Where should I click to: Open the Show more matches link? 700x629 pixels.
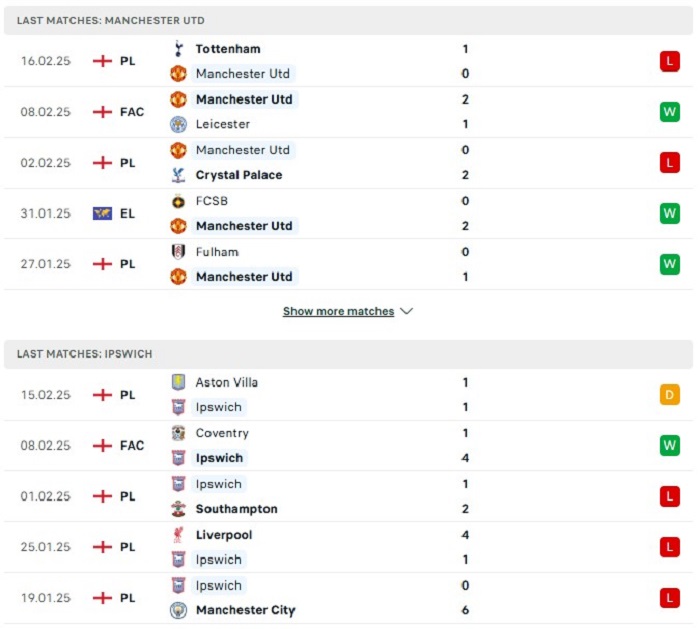(x=338, y=311)
